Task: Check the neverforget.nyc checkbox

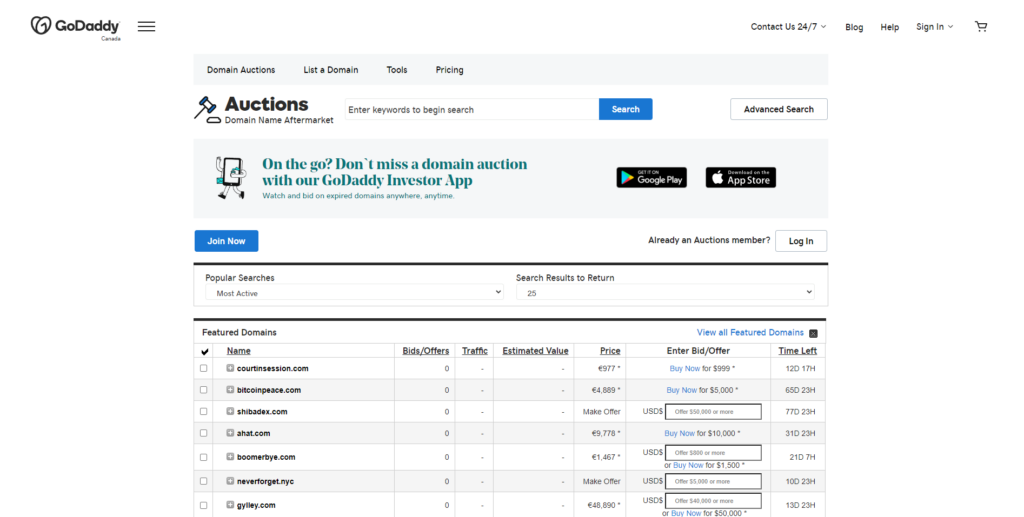Action: coord(204,481)
